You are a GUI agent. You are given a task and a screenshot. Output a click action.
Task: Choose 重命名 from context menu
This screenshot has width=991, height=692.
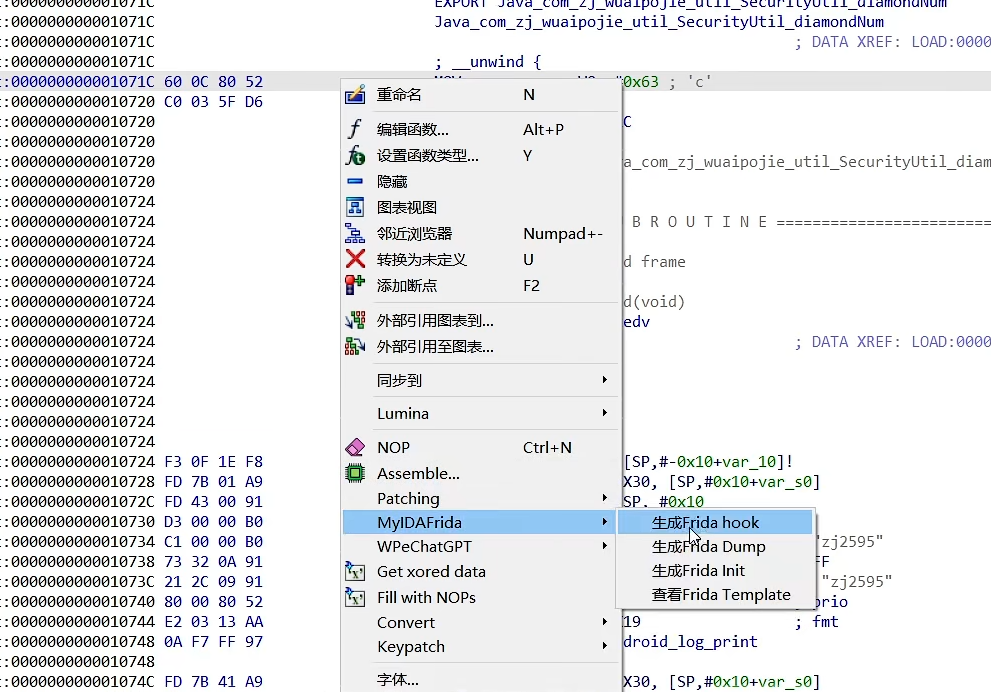pos(480,95)
